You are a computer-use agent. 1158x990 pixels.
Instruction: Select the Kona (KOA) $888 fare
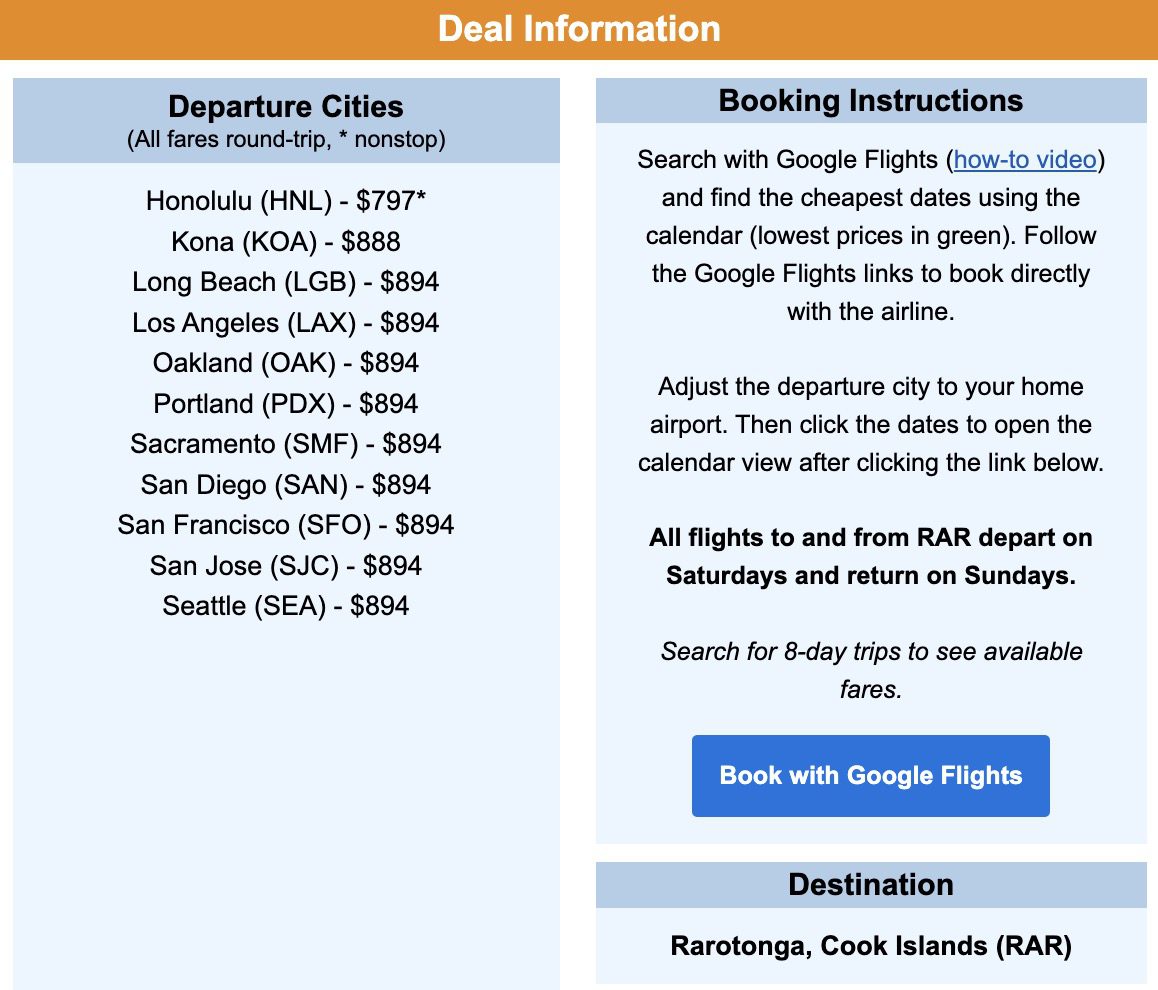click(285, 242)
